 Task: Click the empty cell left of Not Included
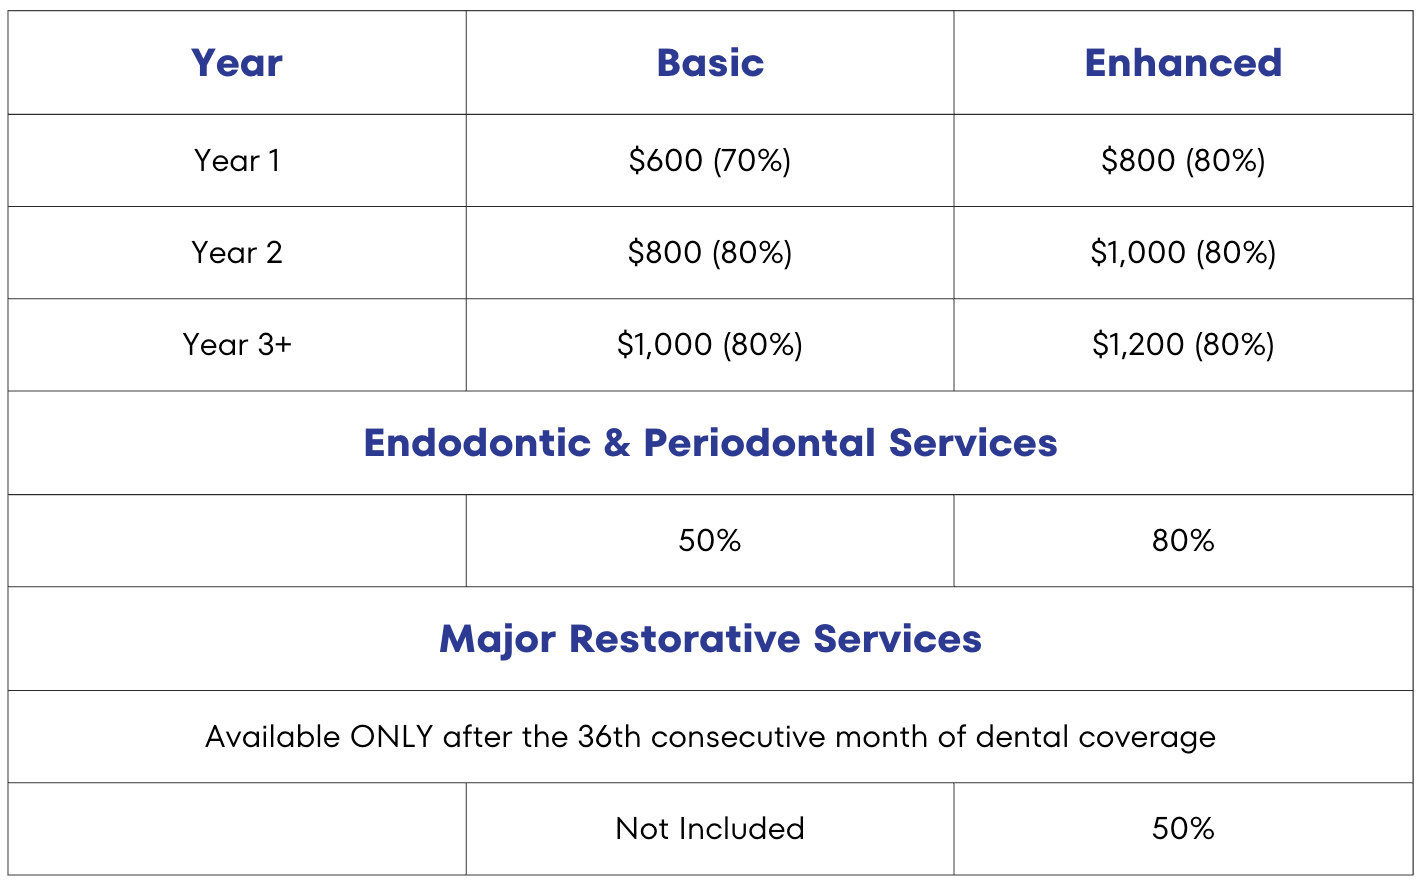[x=237, y=828]
